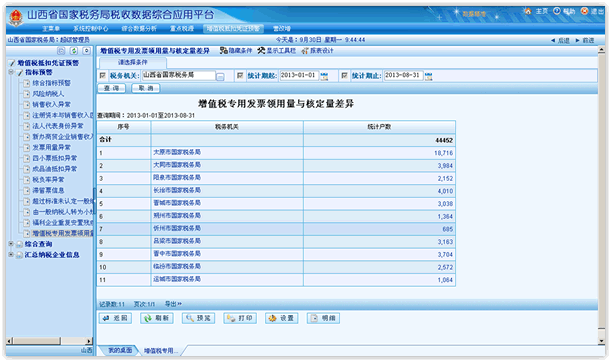Open 综合数据分析 menu
The width and height of the screenshot is (611, 362).
point(139,28)
